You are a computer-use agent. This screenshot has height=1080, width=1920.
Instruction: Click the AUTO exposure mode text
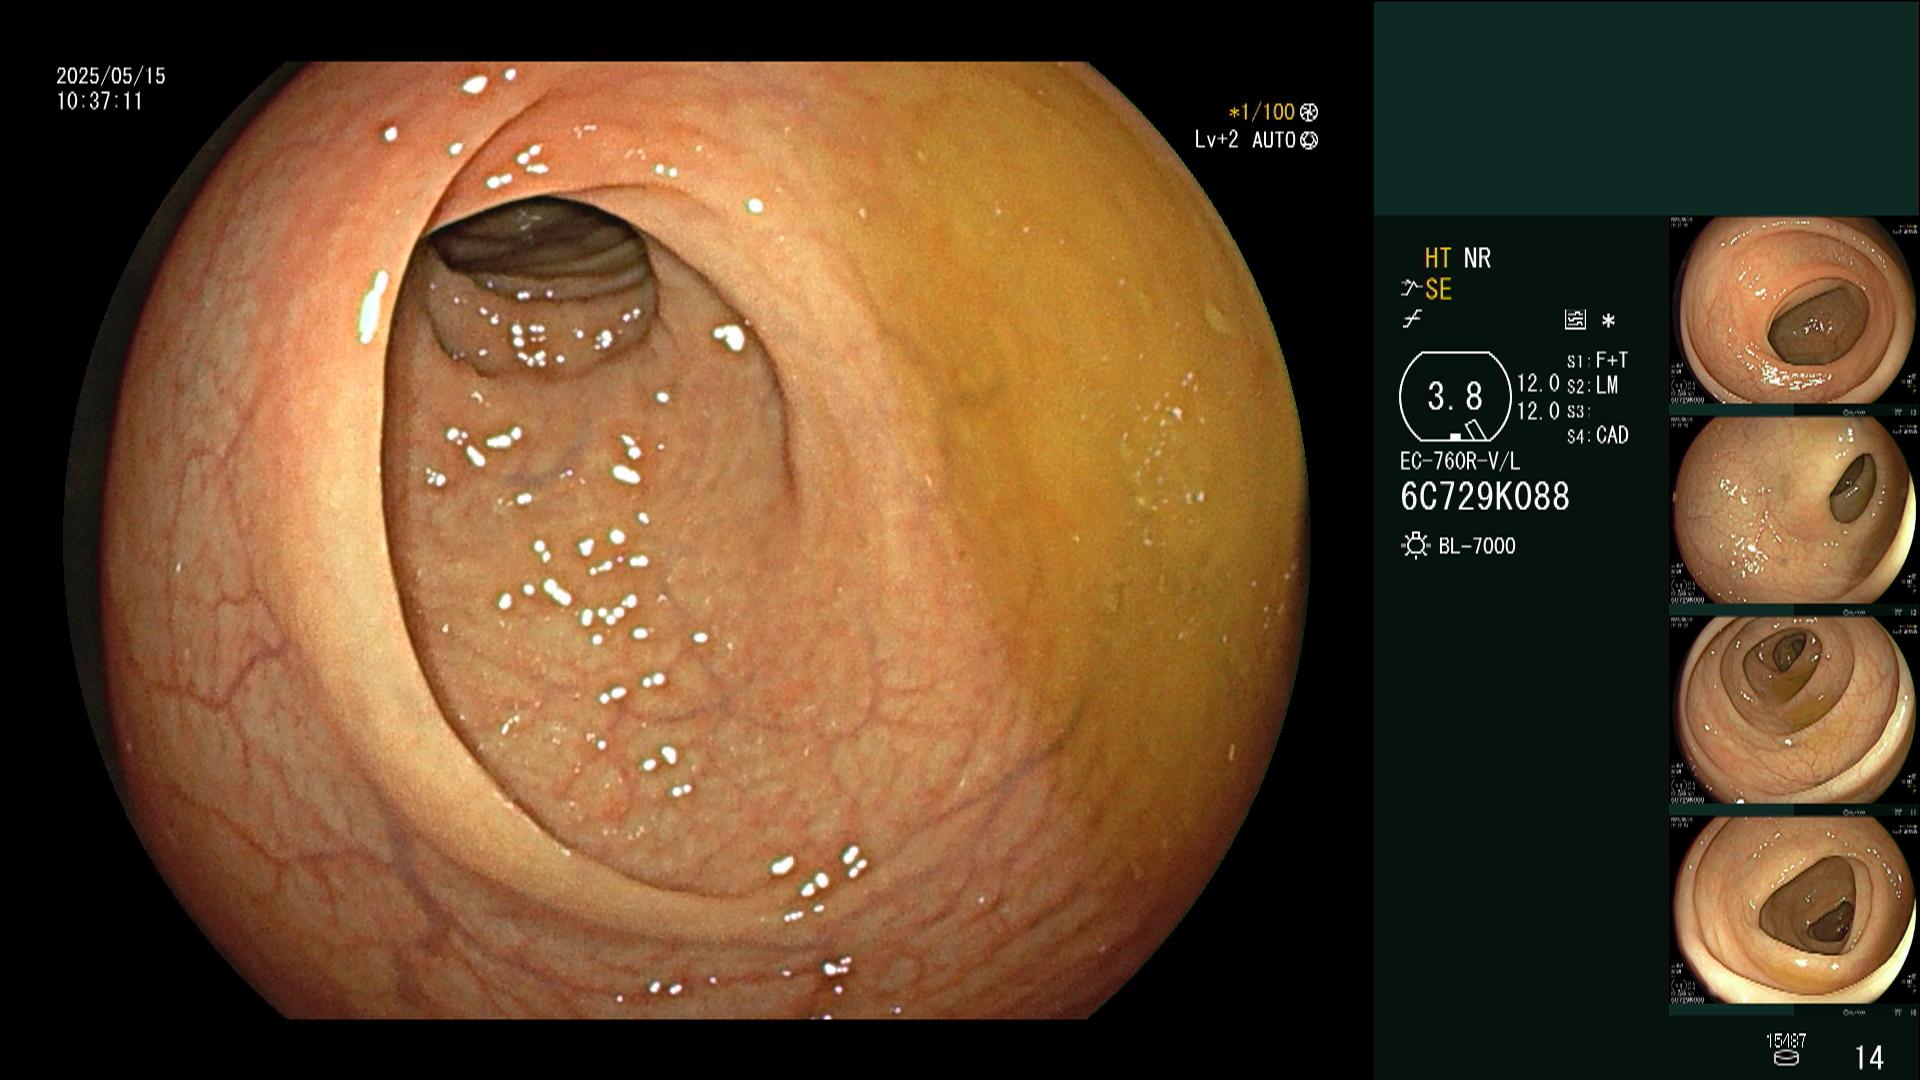[x=1274, y=140]
